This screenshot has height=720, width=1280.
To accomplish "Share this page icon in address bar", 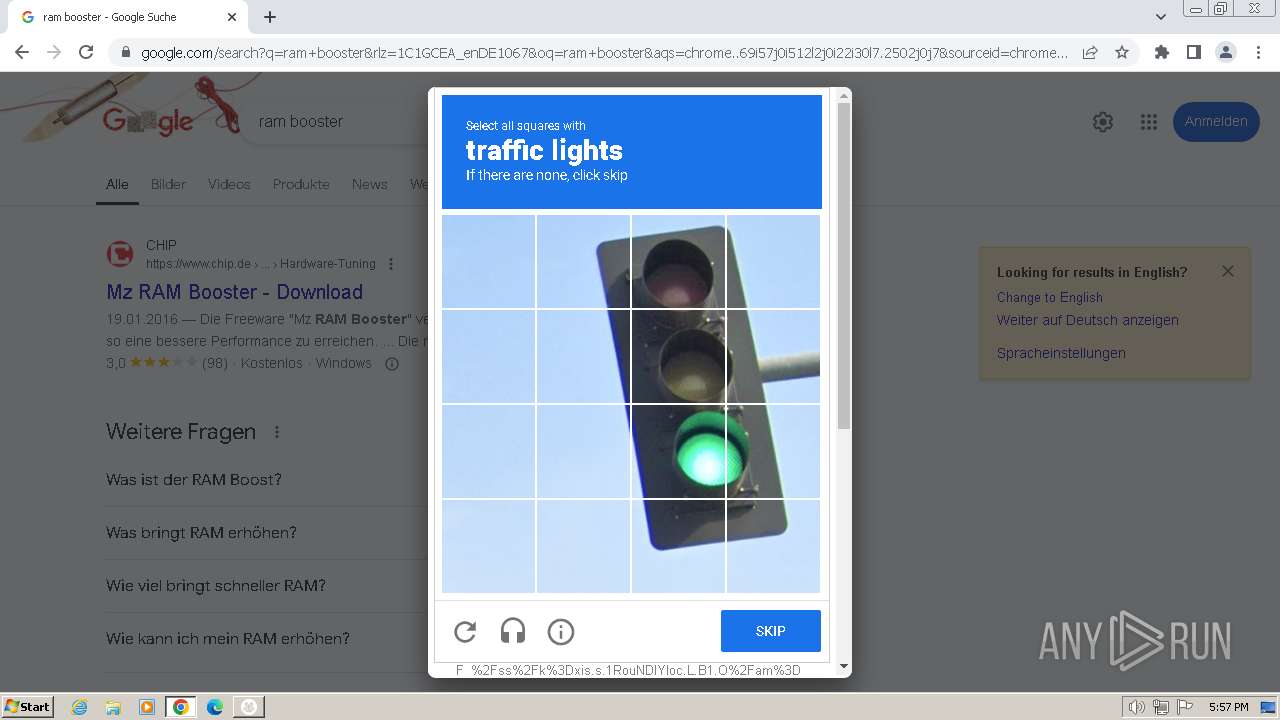I will [x=1090, y=52].
